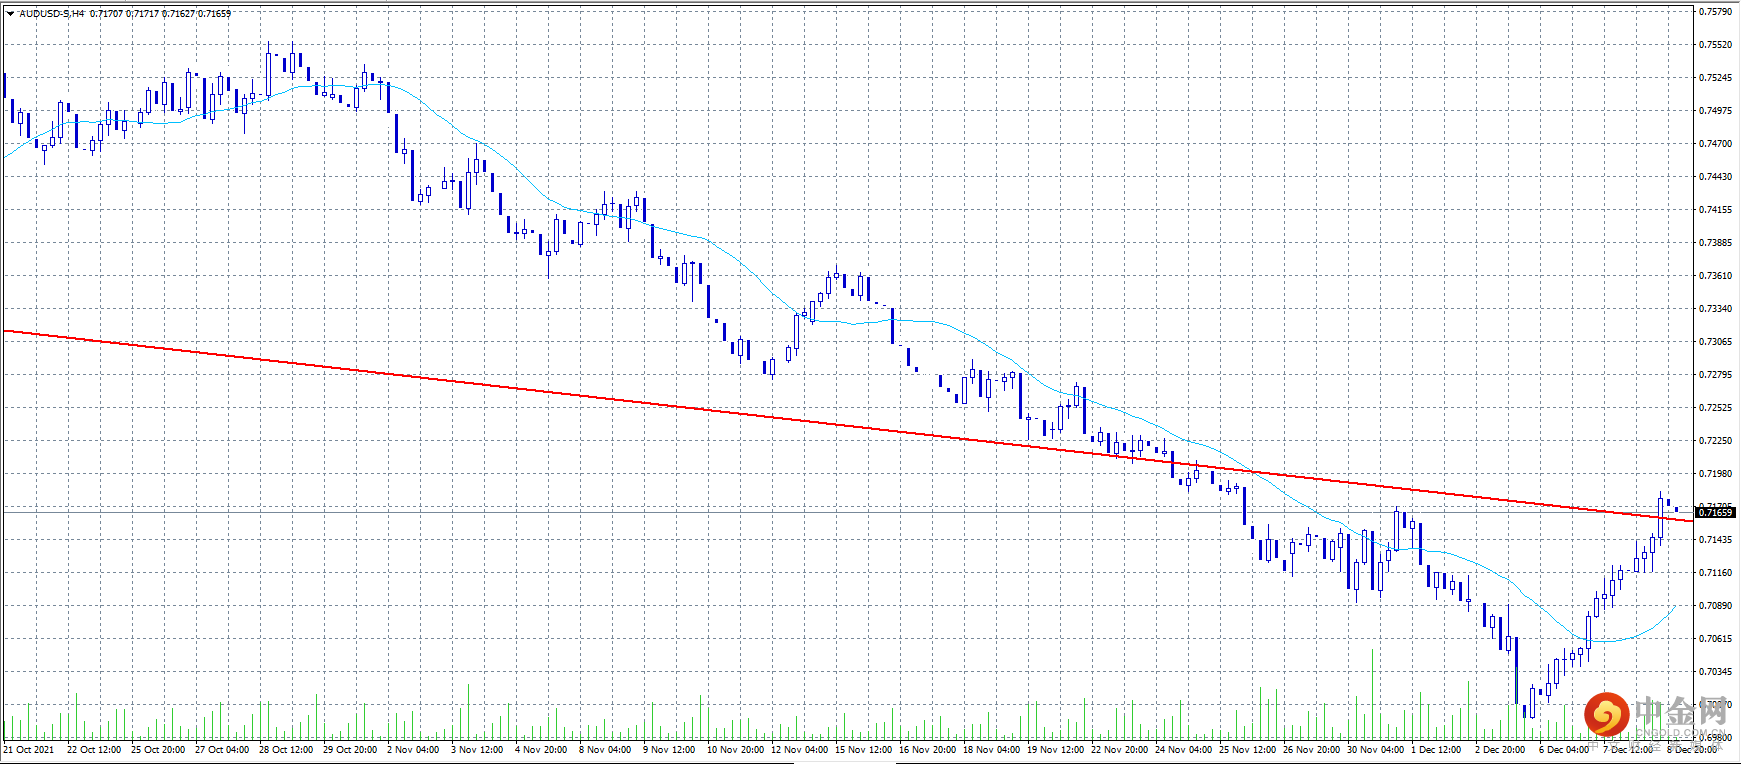Click the 25 Oct 20:00 time label
1741x764 pixels.
158,750
